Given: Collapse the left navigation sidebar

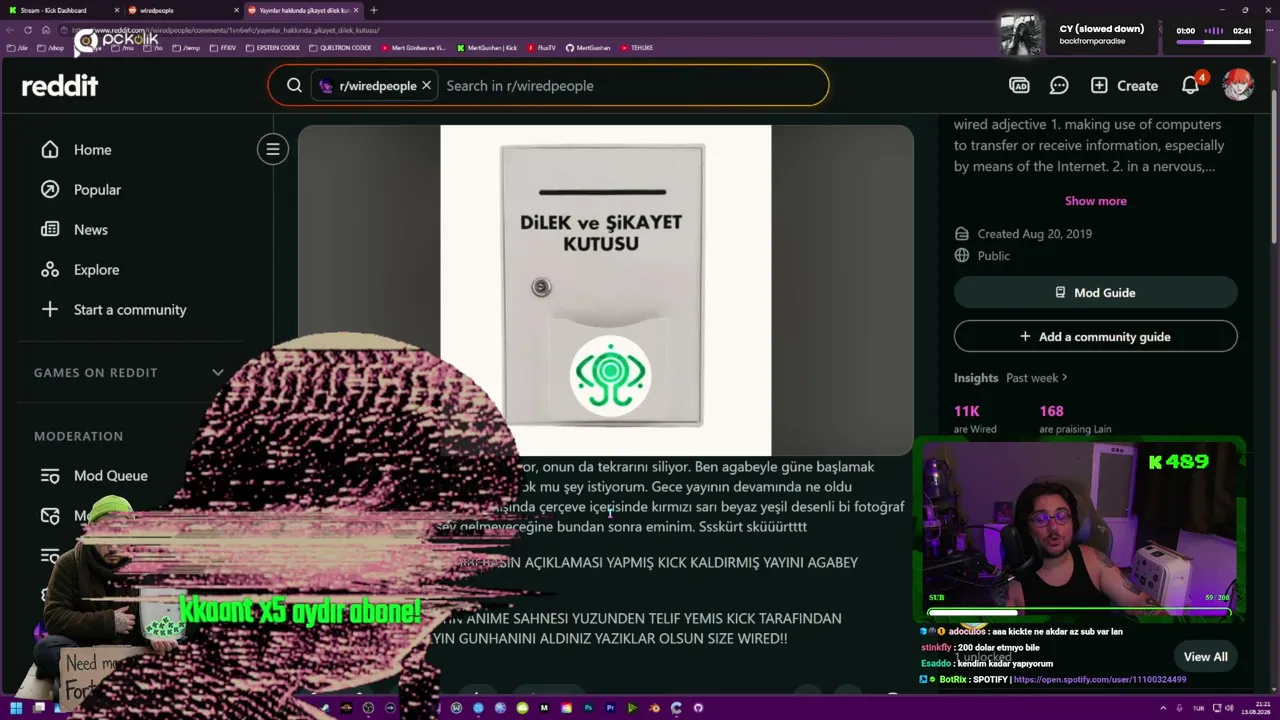Looking at the screenshot, I should [x=272, y=149].
